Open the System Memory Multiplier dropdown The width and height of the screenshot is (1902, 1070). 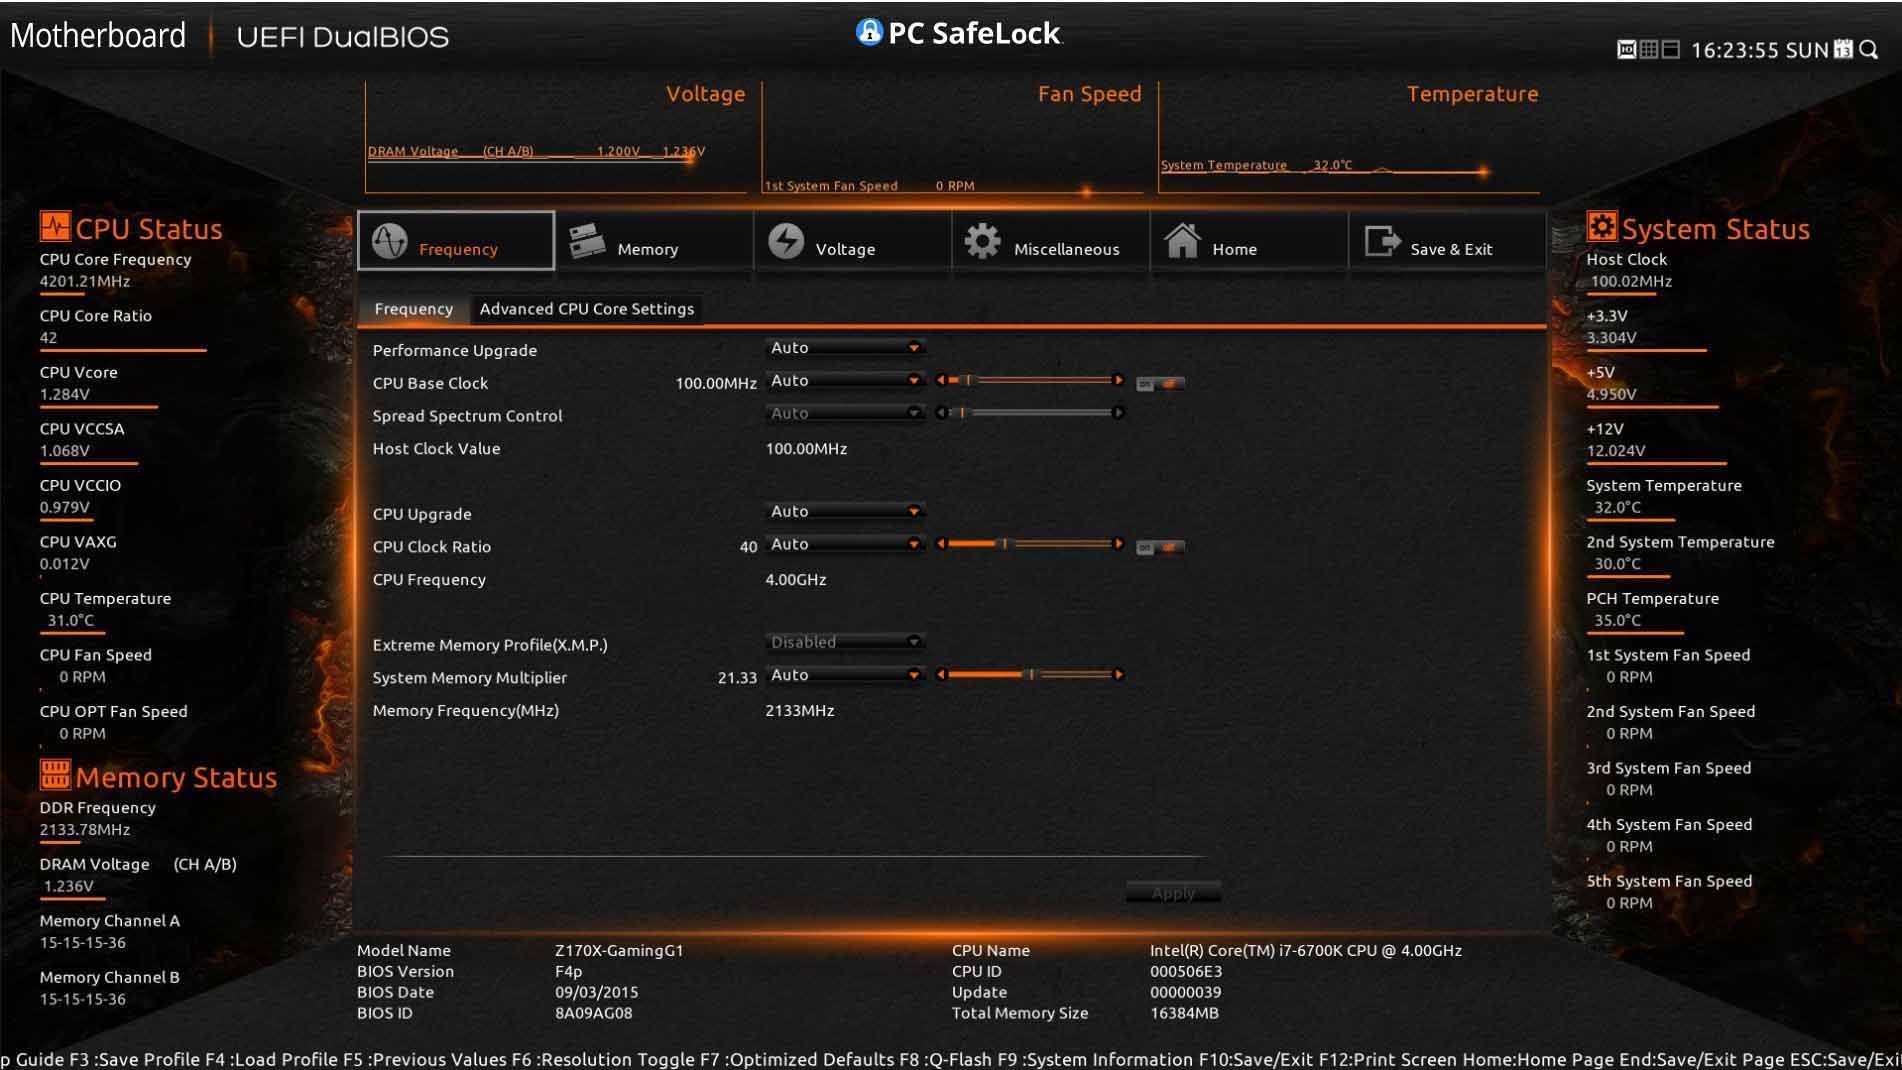(x=845, y=676)
